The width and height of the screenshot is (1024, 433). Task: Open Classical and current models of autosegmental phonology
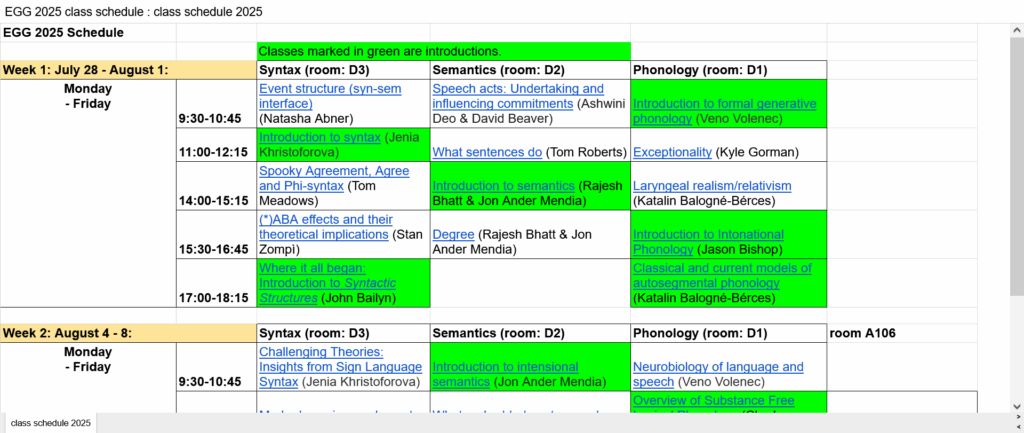click(x=722, y=268)
